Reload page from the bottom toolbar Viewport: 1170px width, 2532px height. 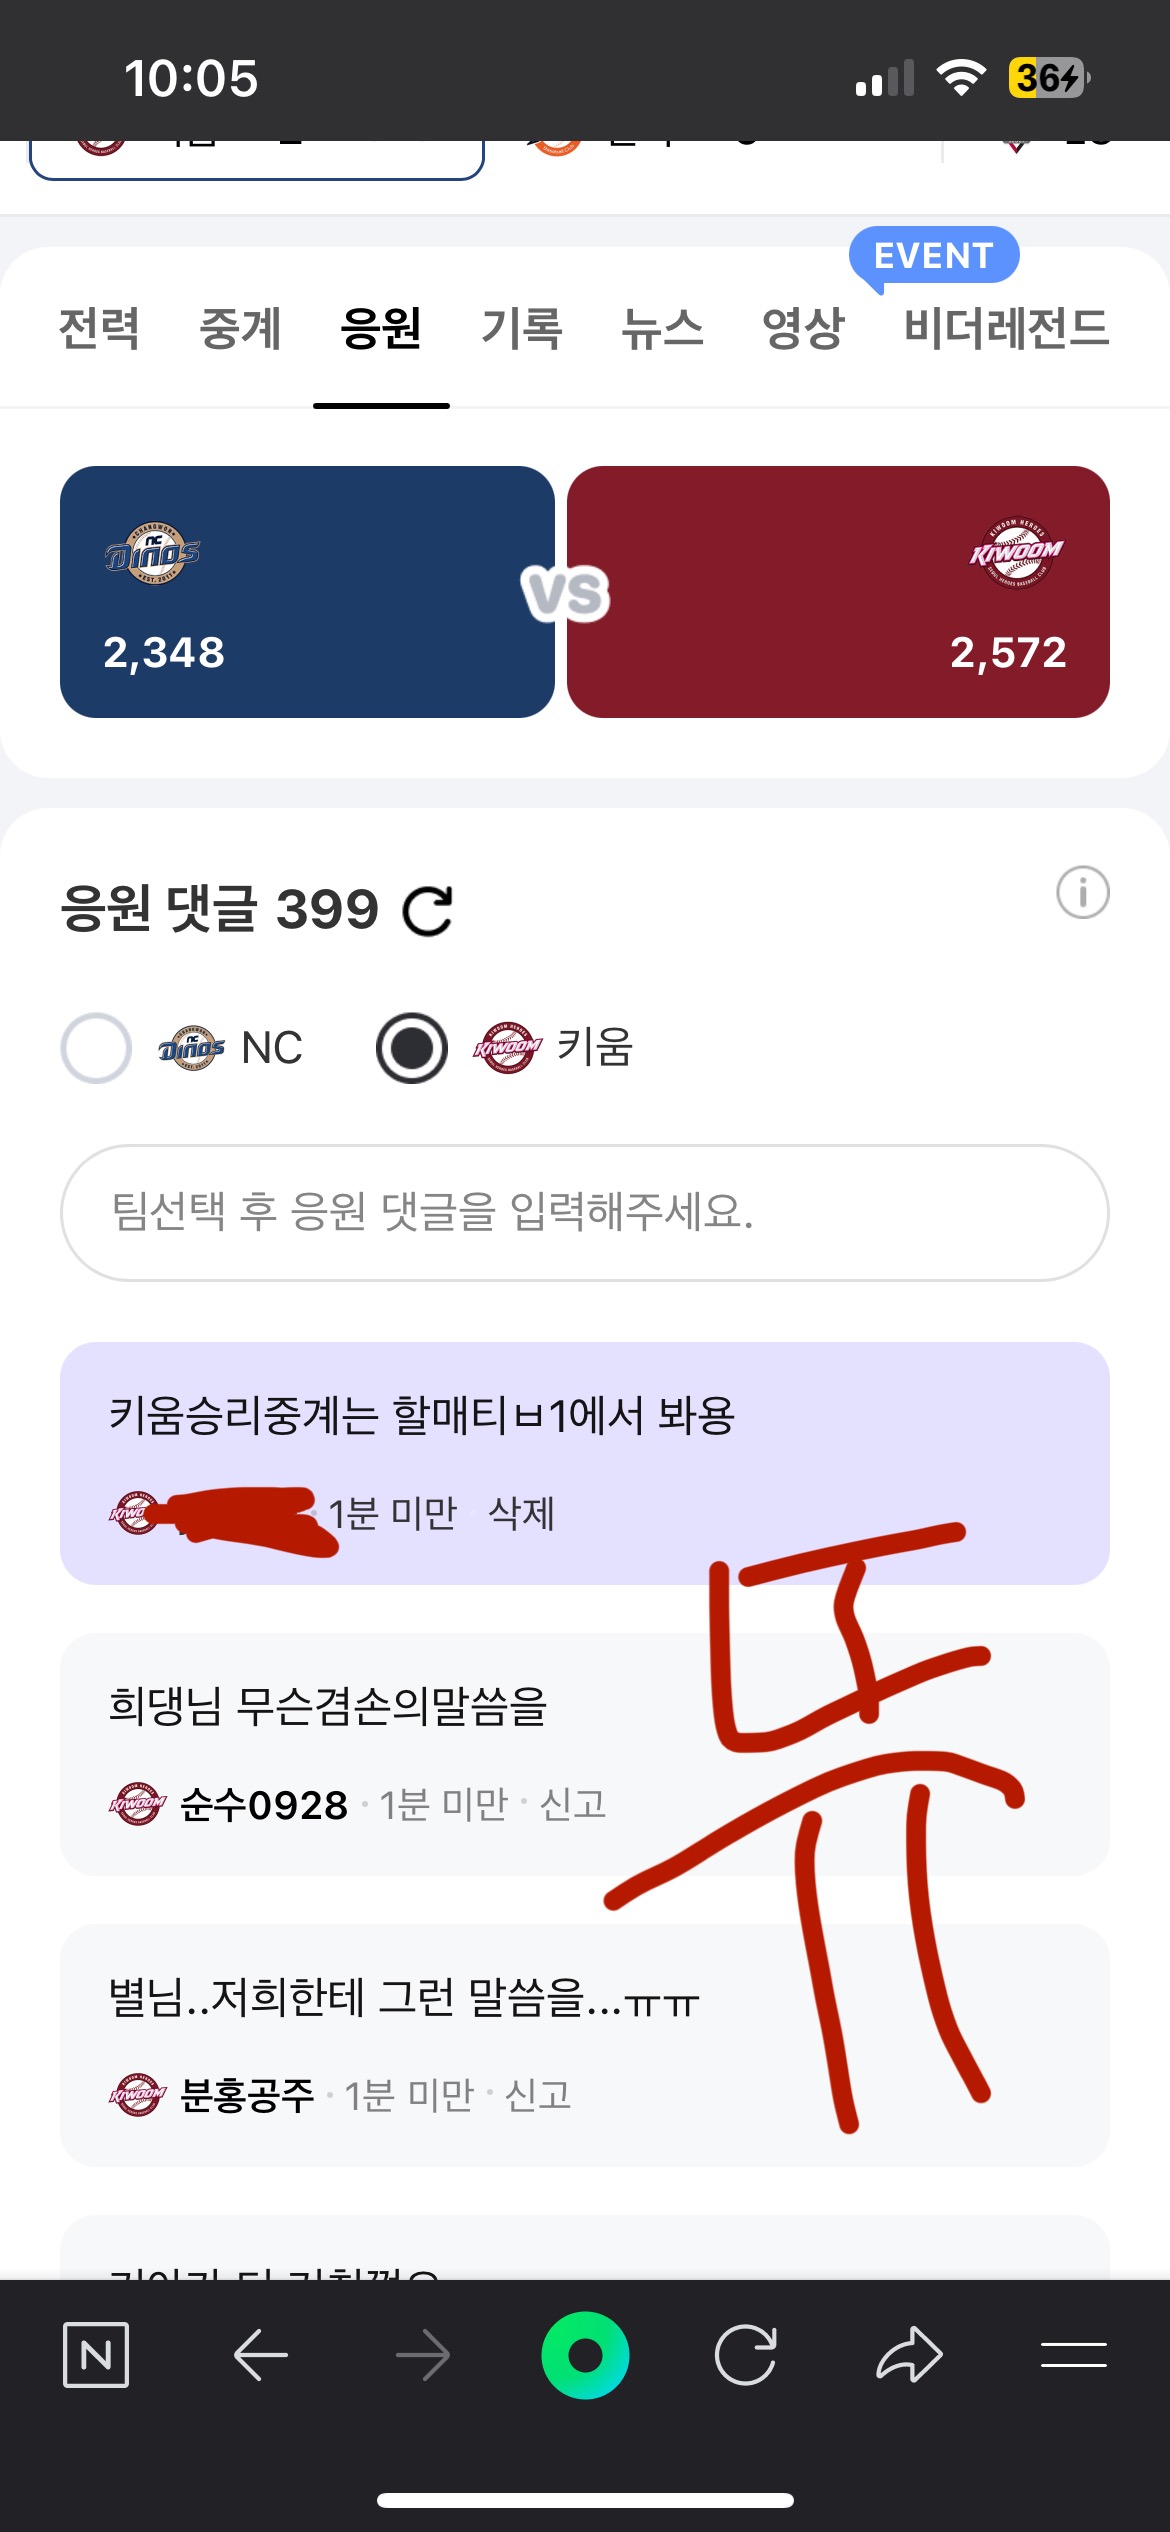click(746, 2355)
